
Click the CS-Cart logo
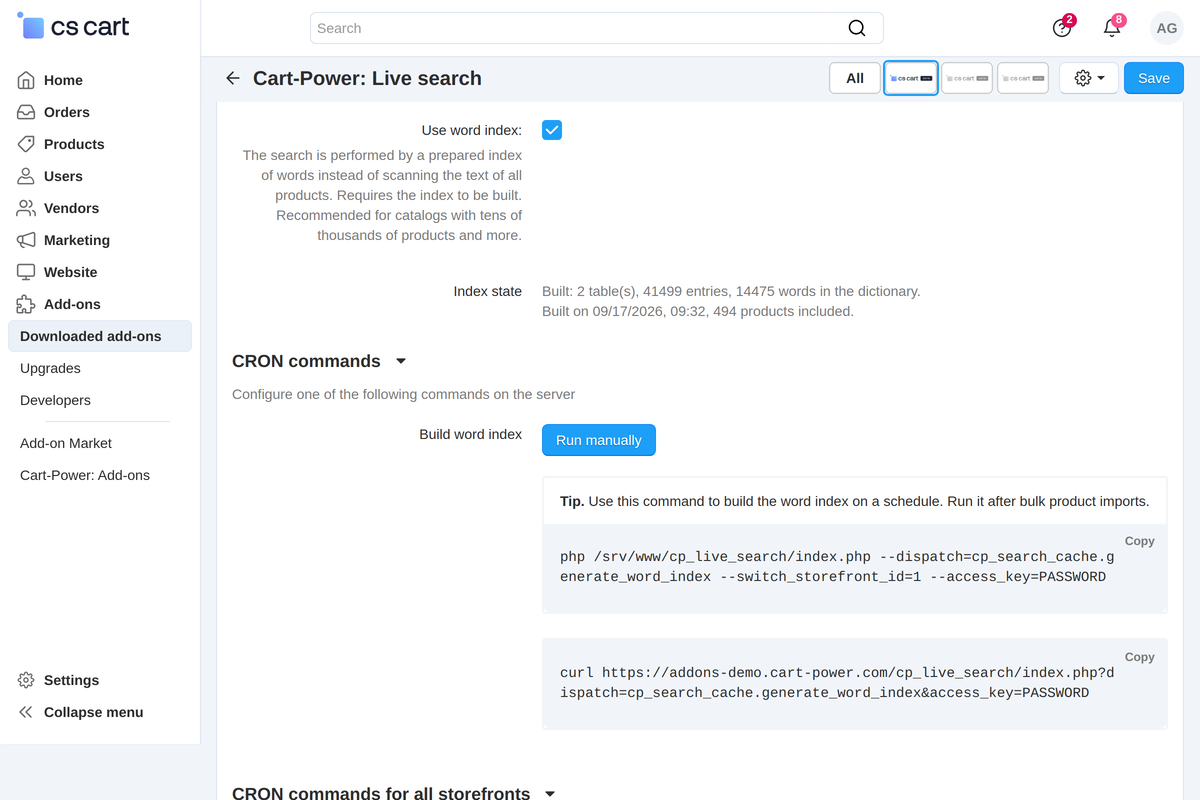tap(74, 27)
